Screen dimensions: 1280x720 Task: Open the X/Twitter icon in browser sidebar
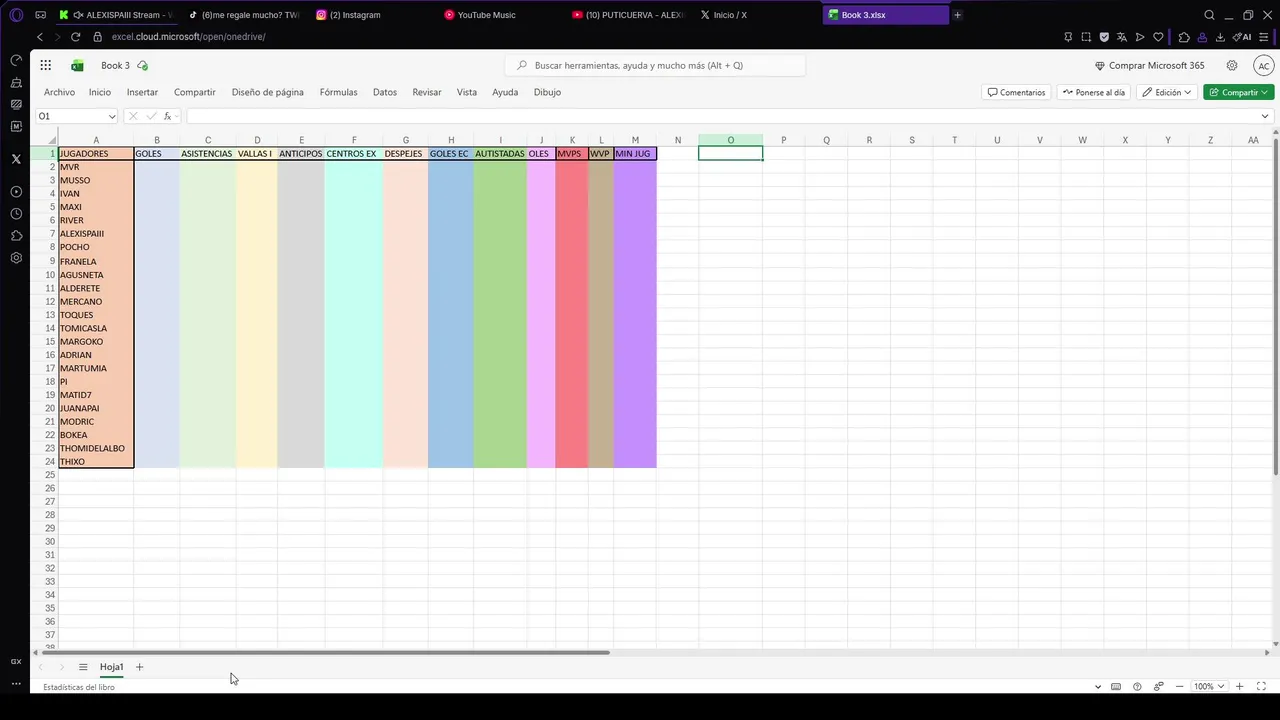16,159
